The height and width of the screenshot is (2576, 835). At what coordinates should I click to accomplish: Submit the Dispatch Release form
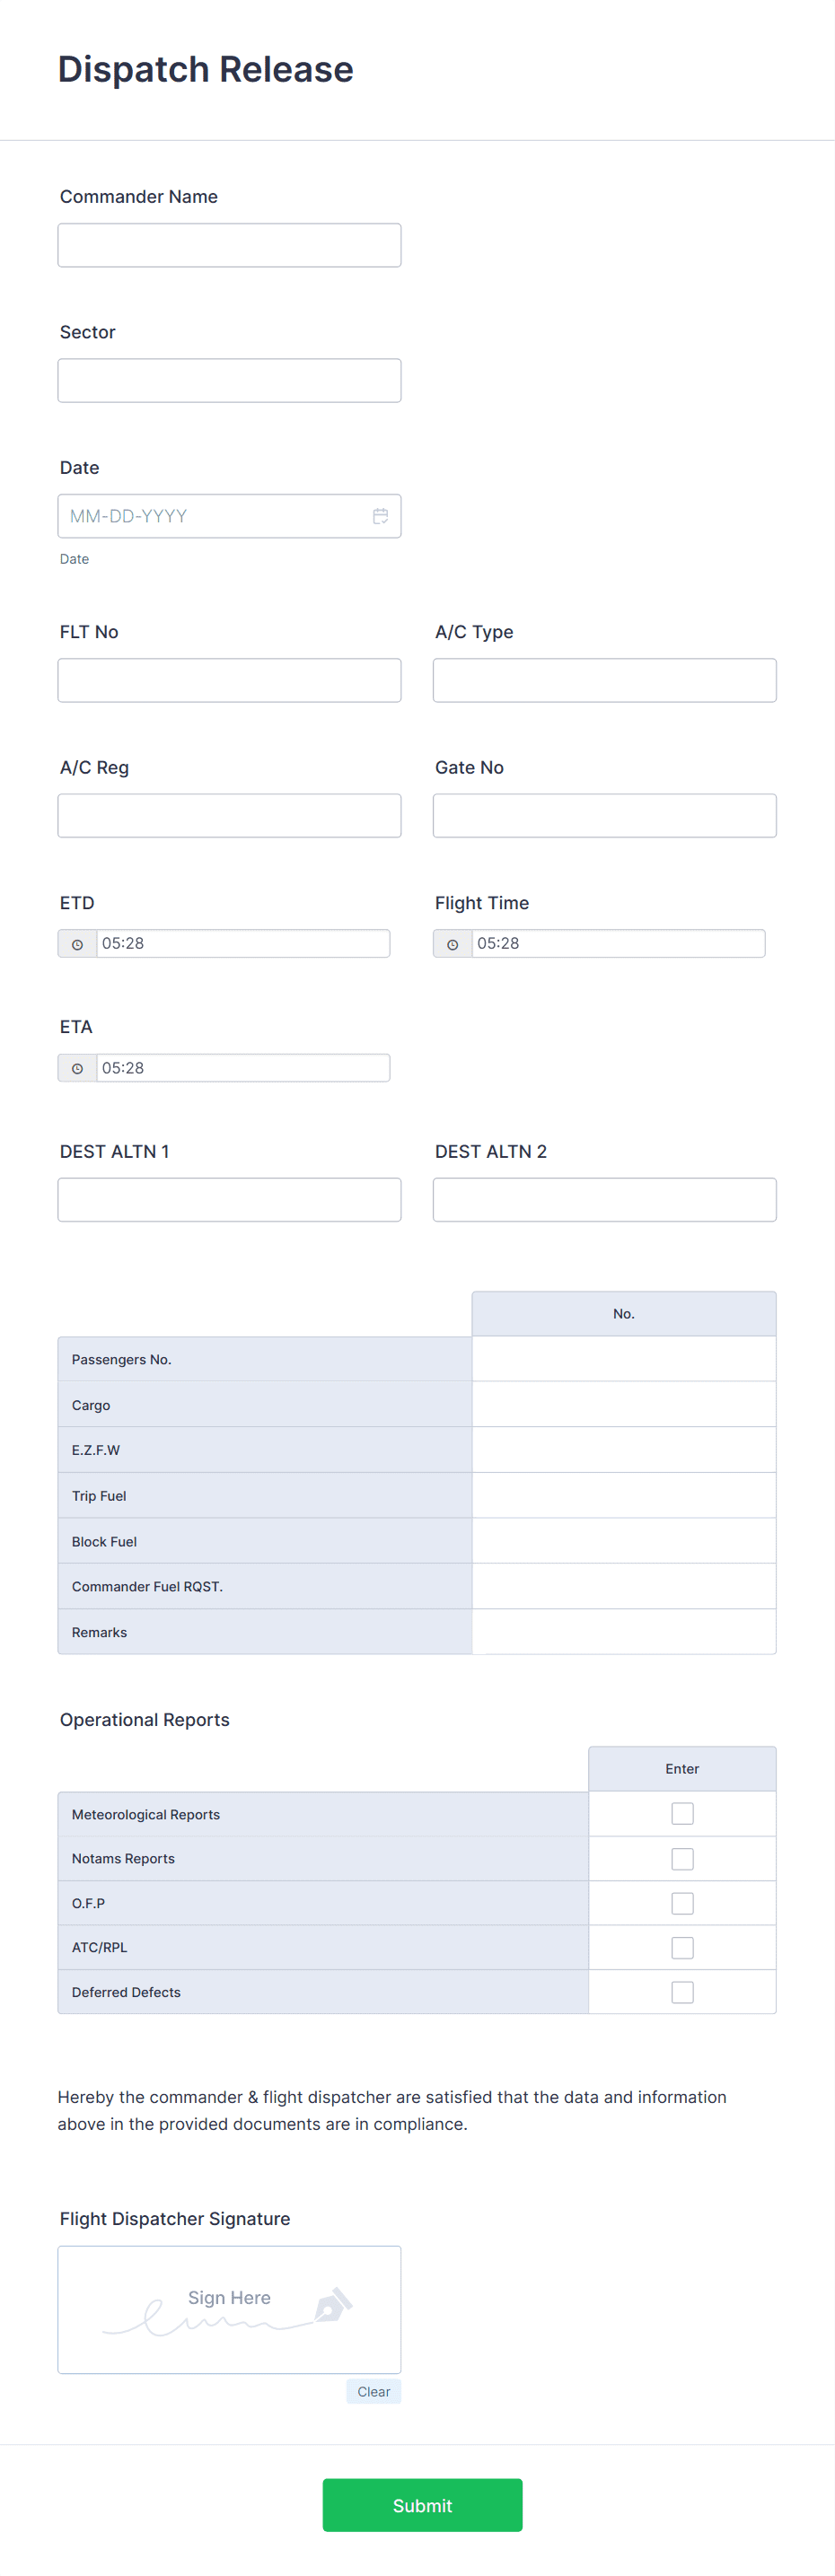422,2505
